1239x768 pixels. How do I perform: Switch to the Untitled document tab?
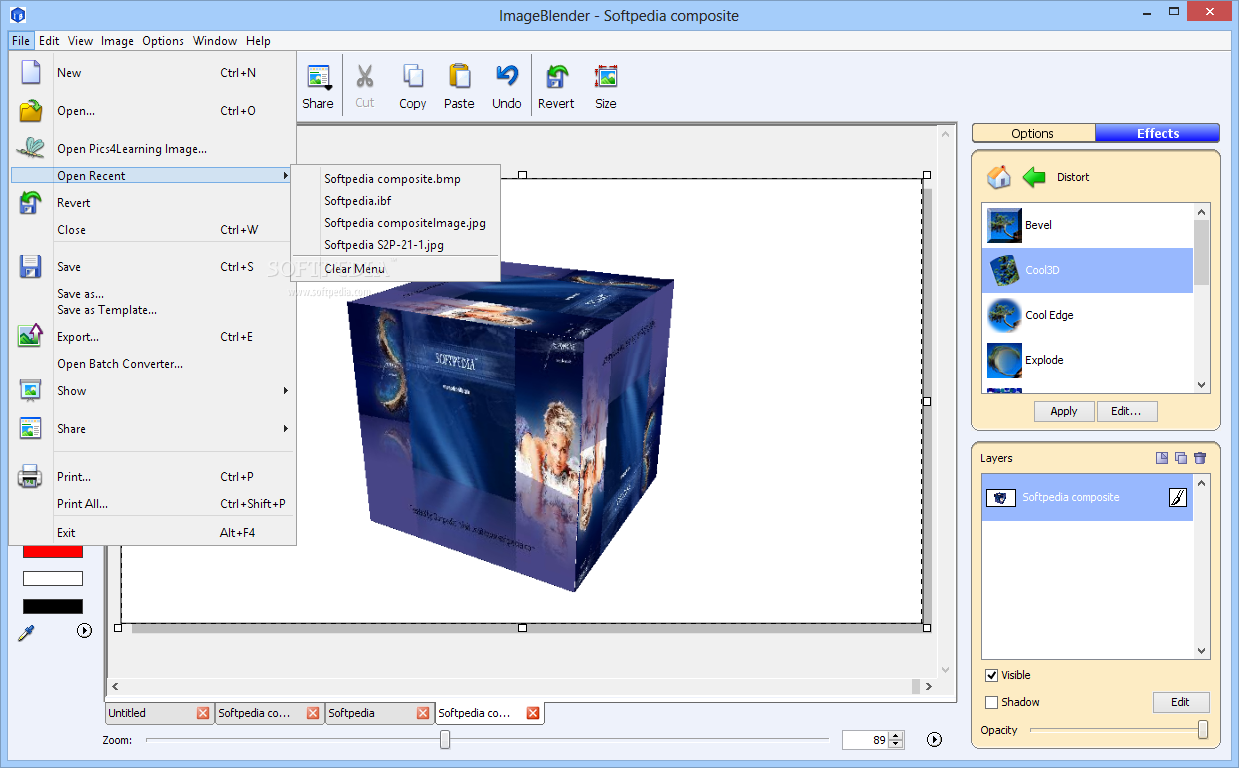pos(150,713)
